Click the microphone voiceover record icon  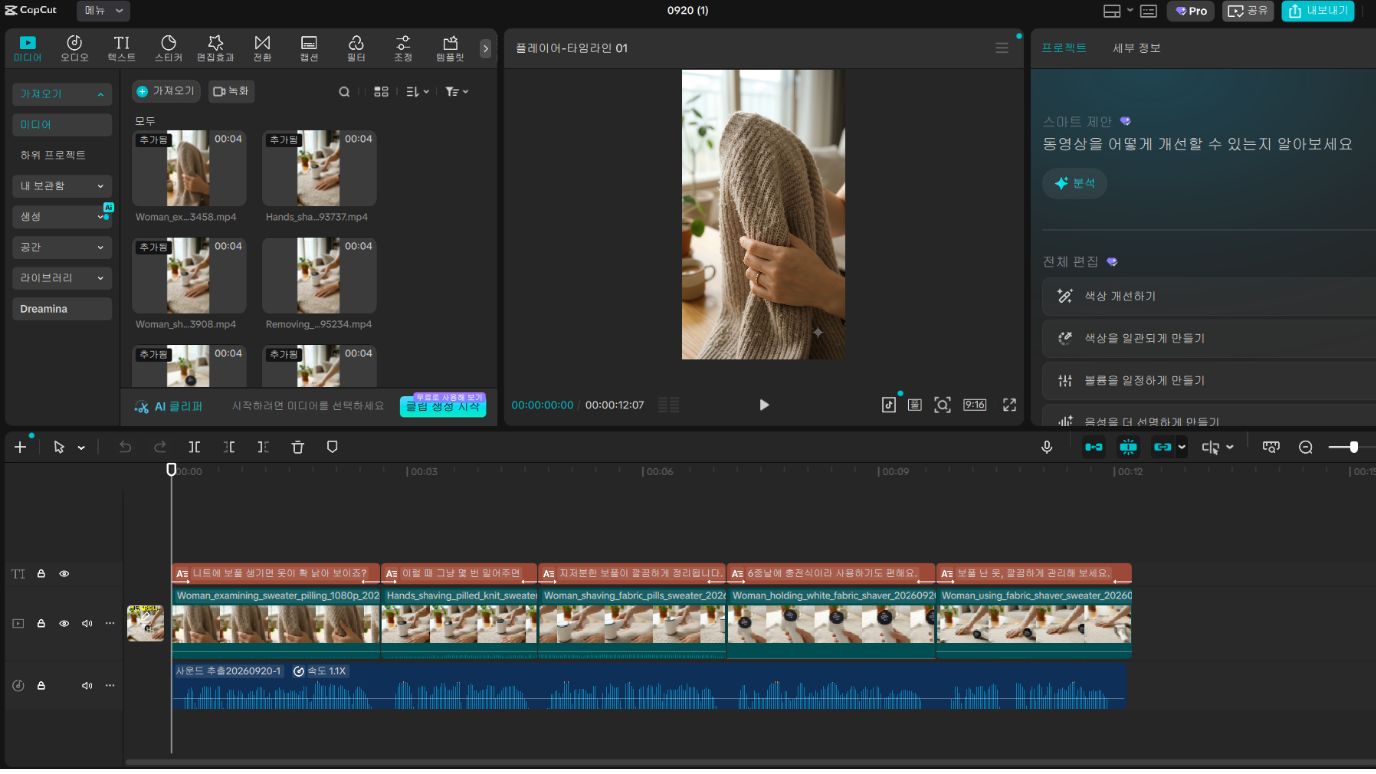[1046, 447]
